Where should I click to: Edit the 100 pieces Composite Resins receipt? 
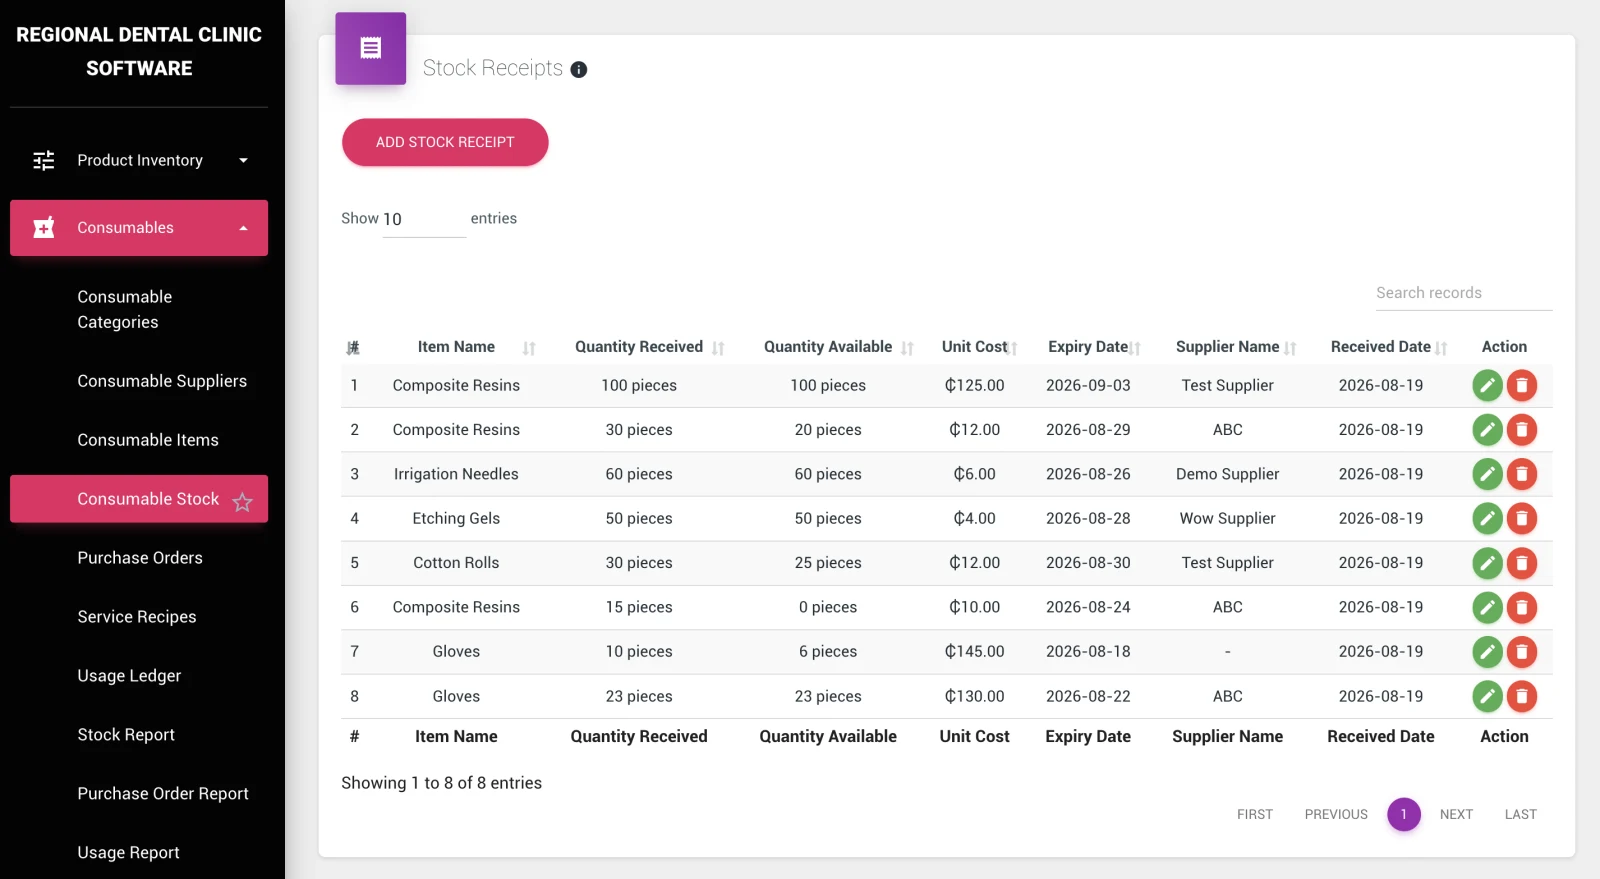[1488, 385]
